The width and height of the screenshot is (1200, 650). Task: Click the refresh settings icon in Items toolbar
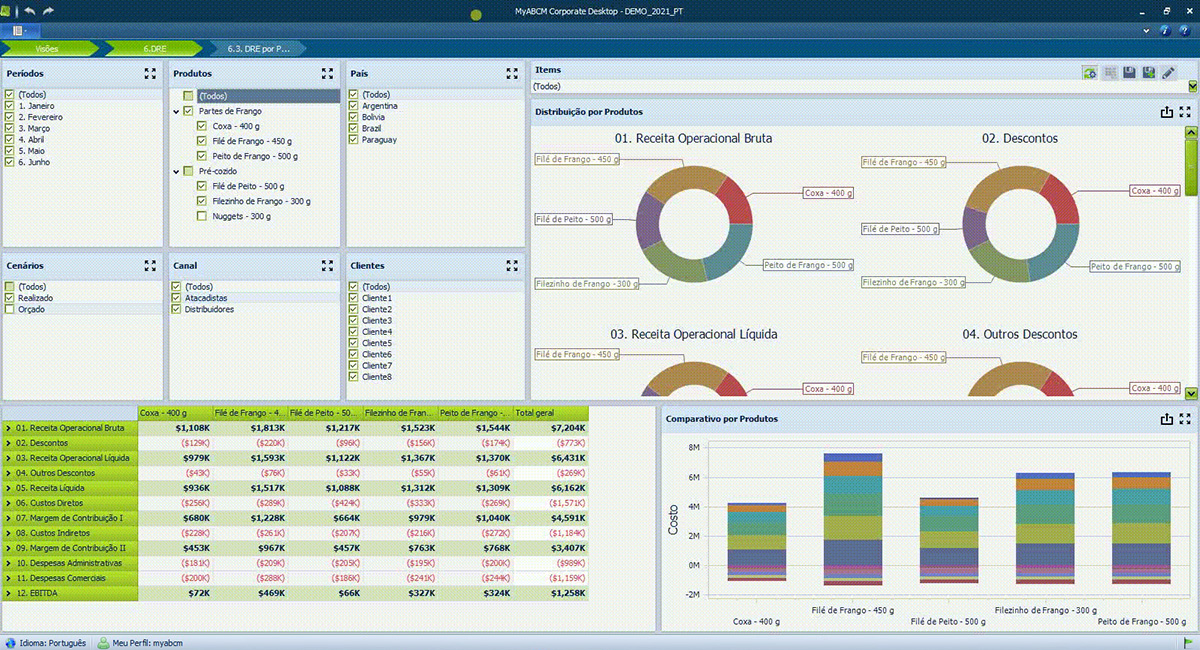[x=1090, y=73]
